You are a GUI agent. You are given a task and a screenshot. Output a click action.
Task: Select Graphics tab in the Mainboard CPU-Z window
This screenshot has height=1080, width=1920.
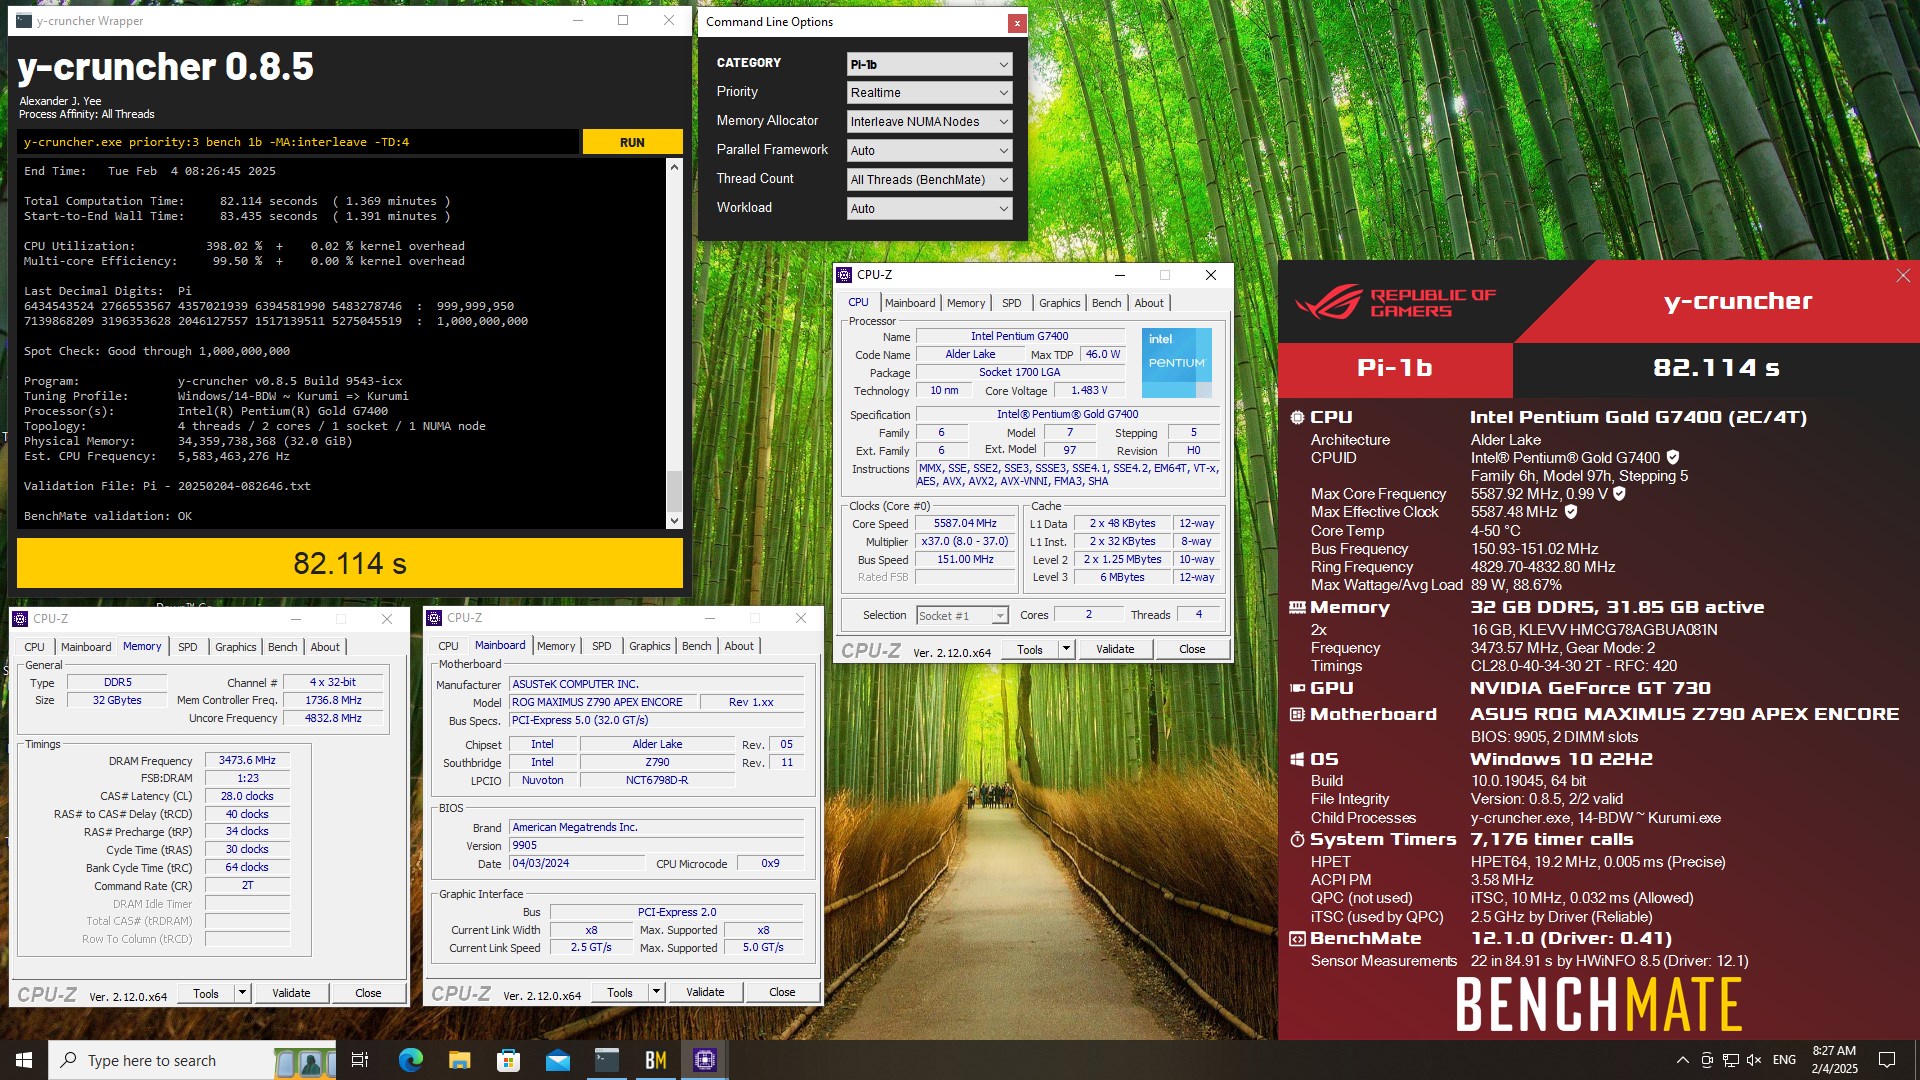(x=650, y=646)
